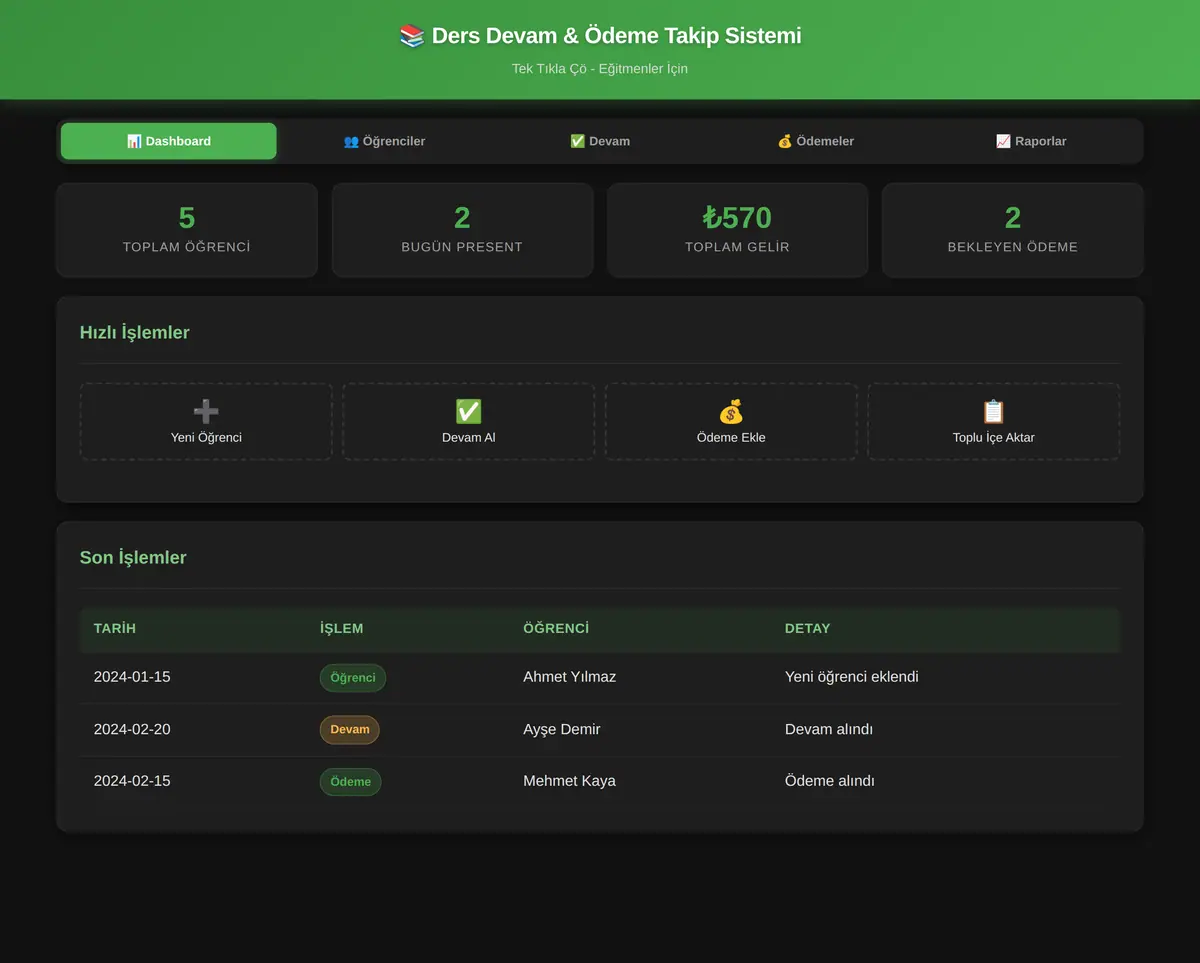Select the Toplam Öğrenci stat card
This screenshot has height=963, width=1200.
coord(187,230)
